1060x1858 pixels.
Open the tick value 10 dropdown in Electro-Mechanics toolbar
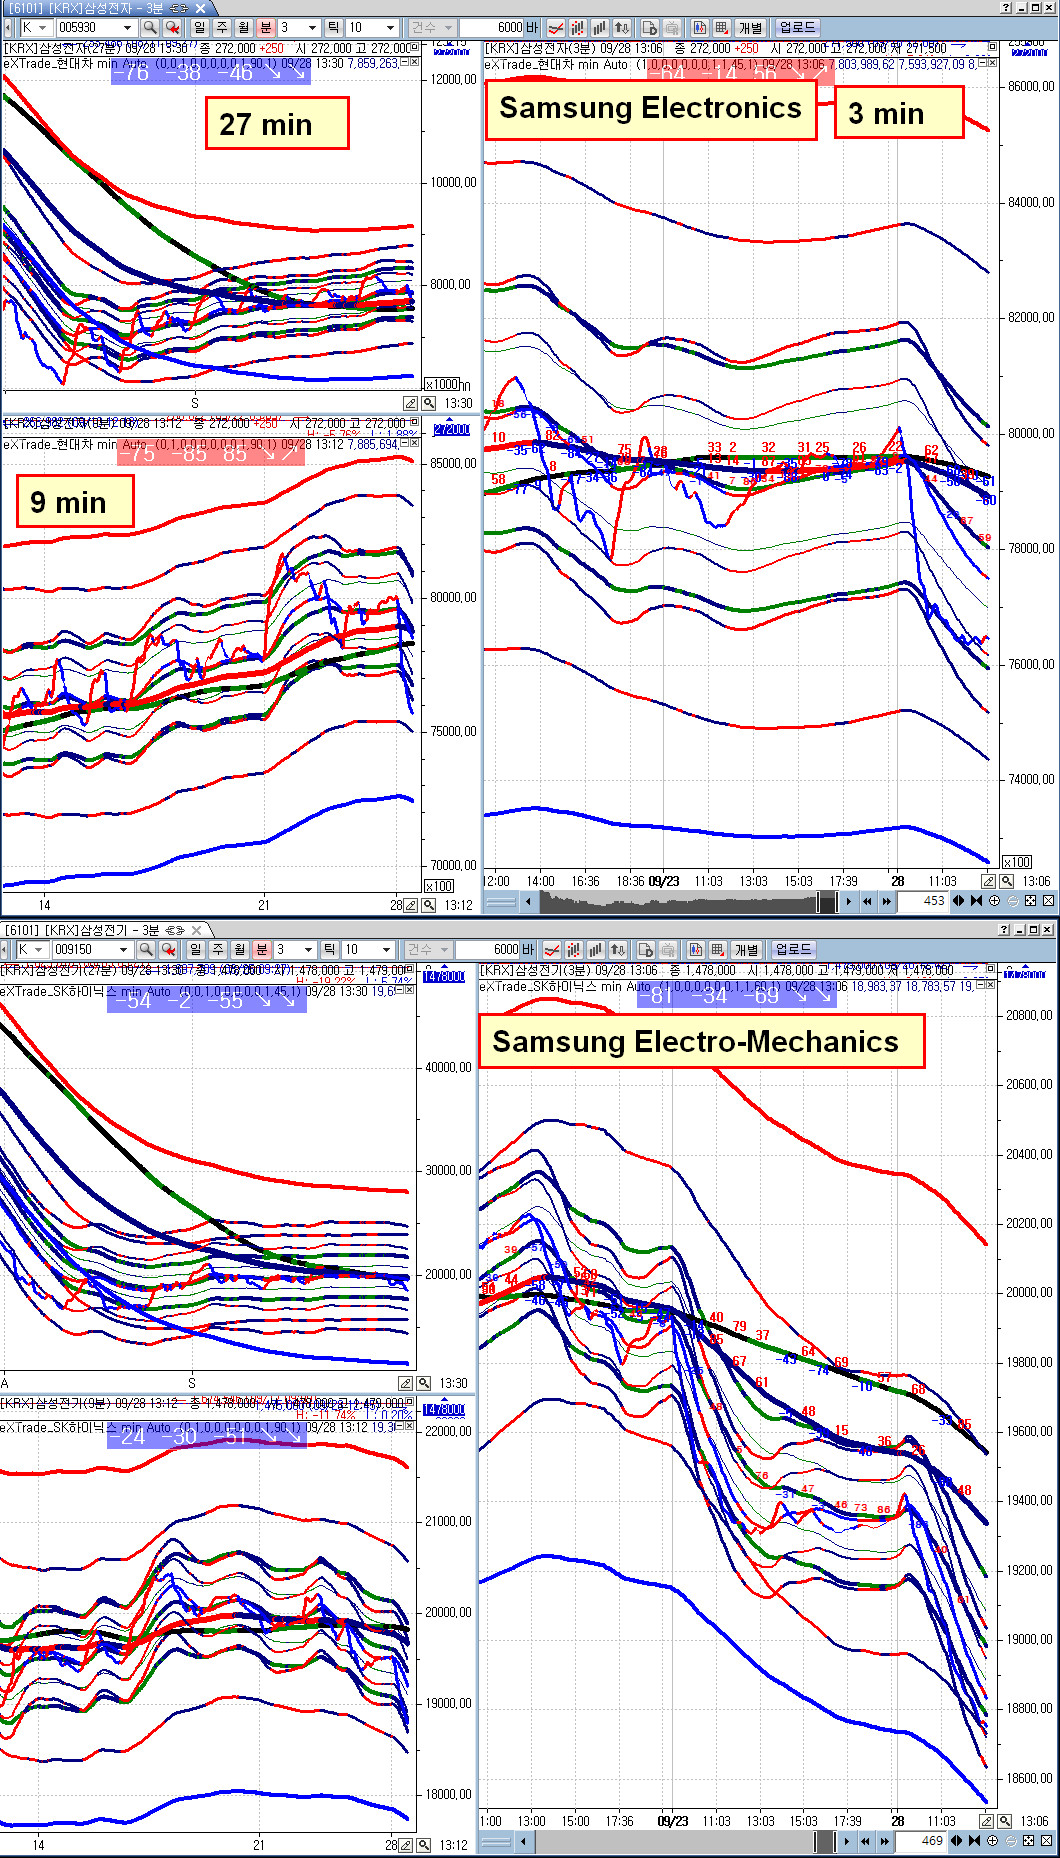(386, 949)
